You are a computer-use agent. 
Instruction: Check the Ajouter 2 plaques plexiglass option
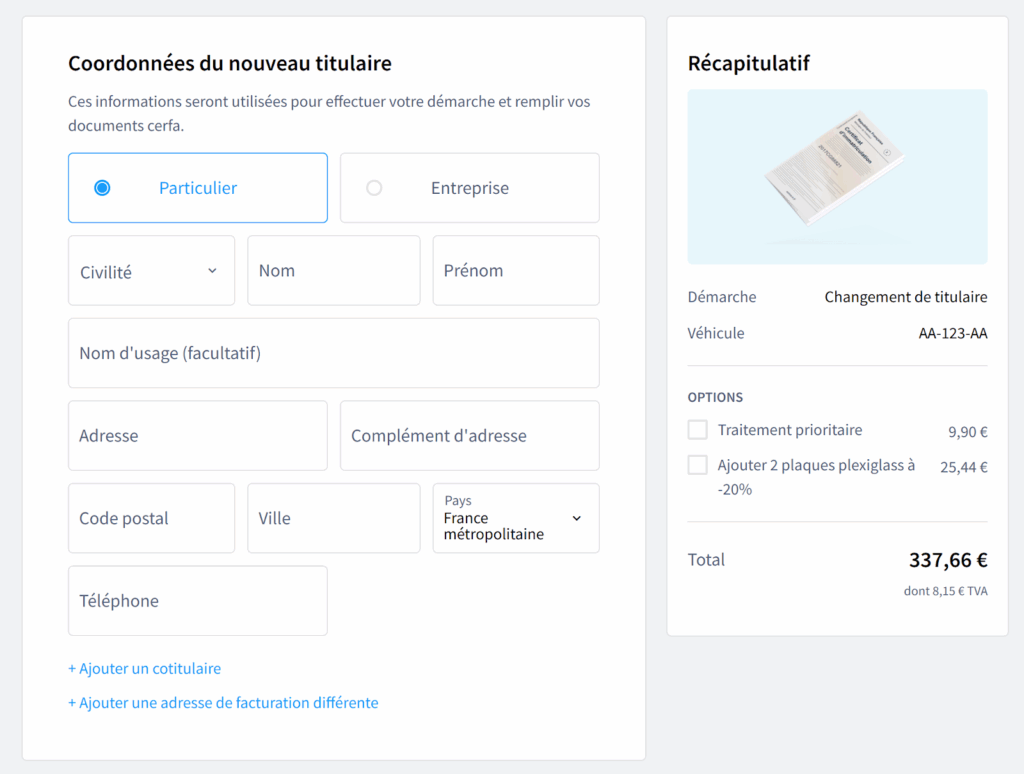click(x=697, y=464)
